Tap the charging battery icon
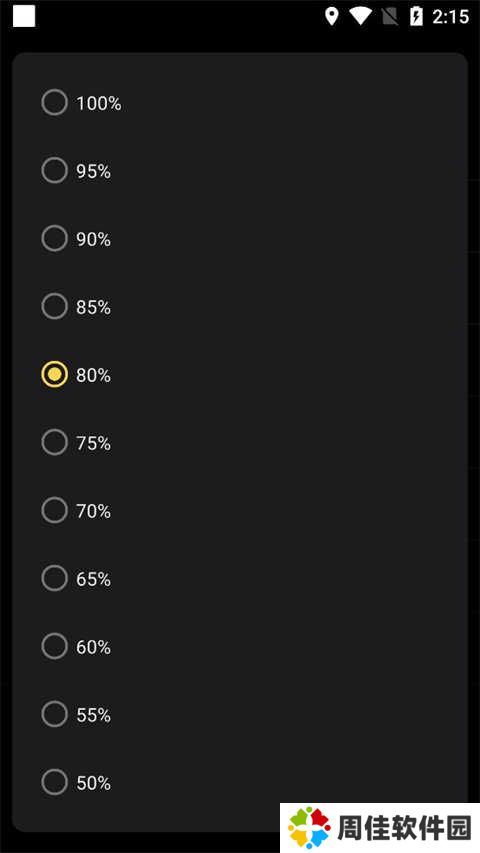Image resolution: width=480 pixels, height=853 pixels. tap(416, 16)
